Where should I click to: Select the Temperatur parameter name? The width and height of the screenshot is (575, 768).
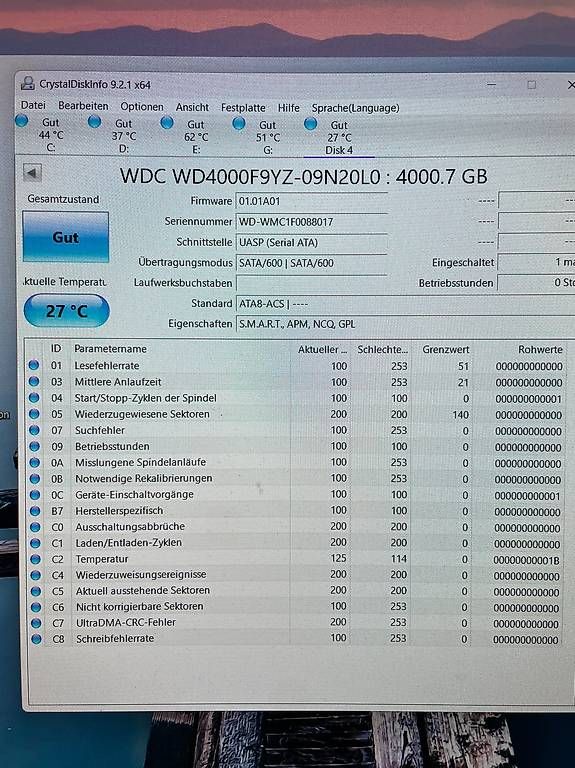[102, 559]
